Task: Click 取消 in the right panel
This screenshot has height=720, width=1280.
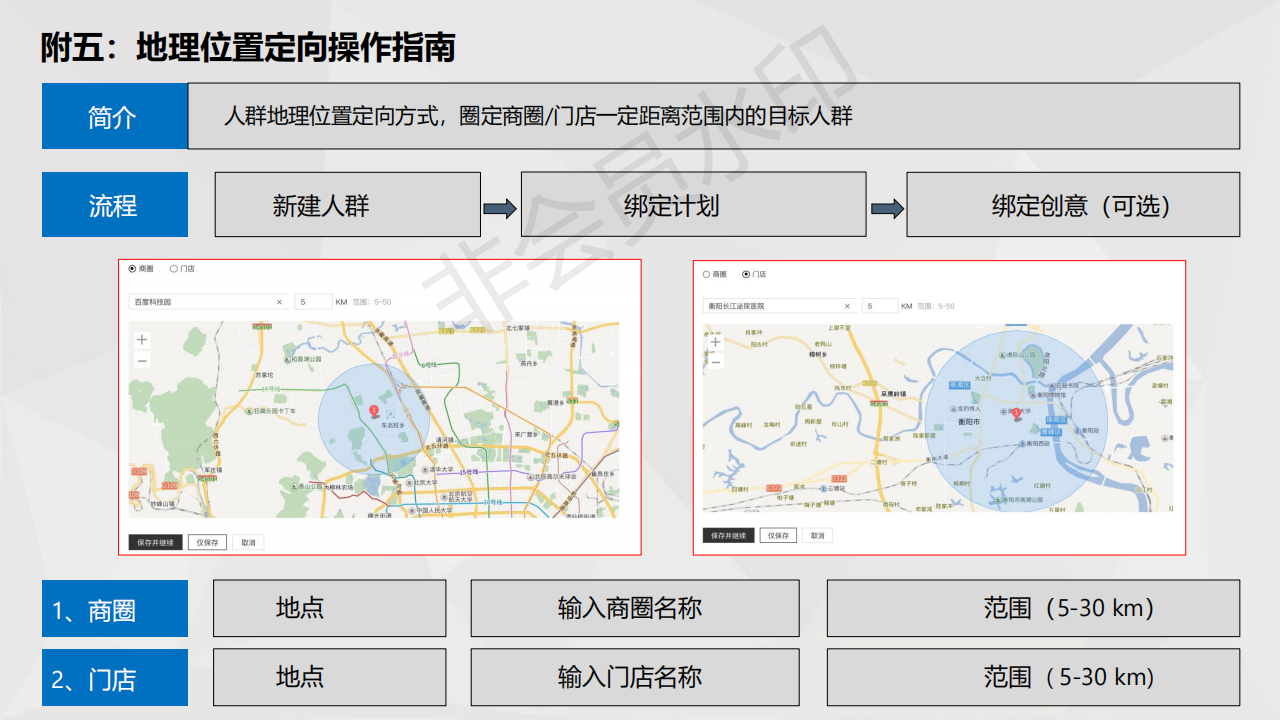Action: point(817,535)
